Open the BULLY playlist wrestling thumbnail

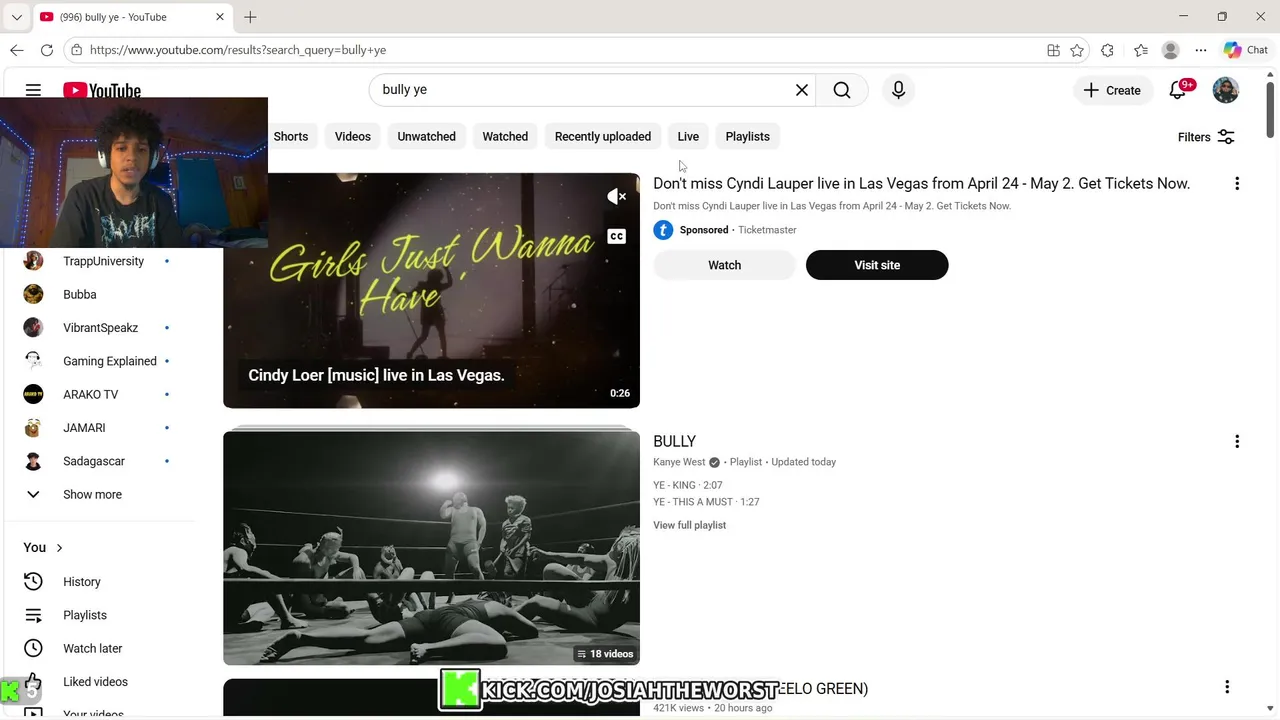[431, 548]
